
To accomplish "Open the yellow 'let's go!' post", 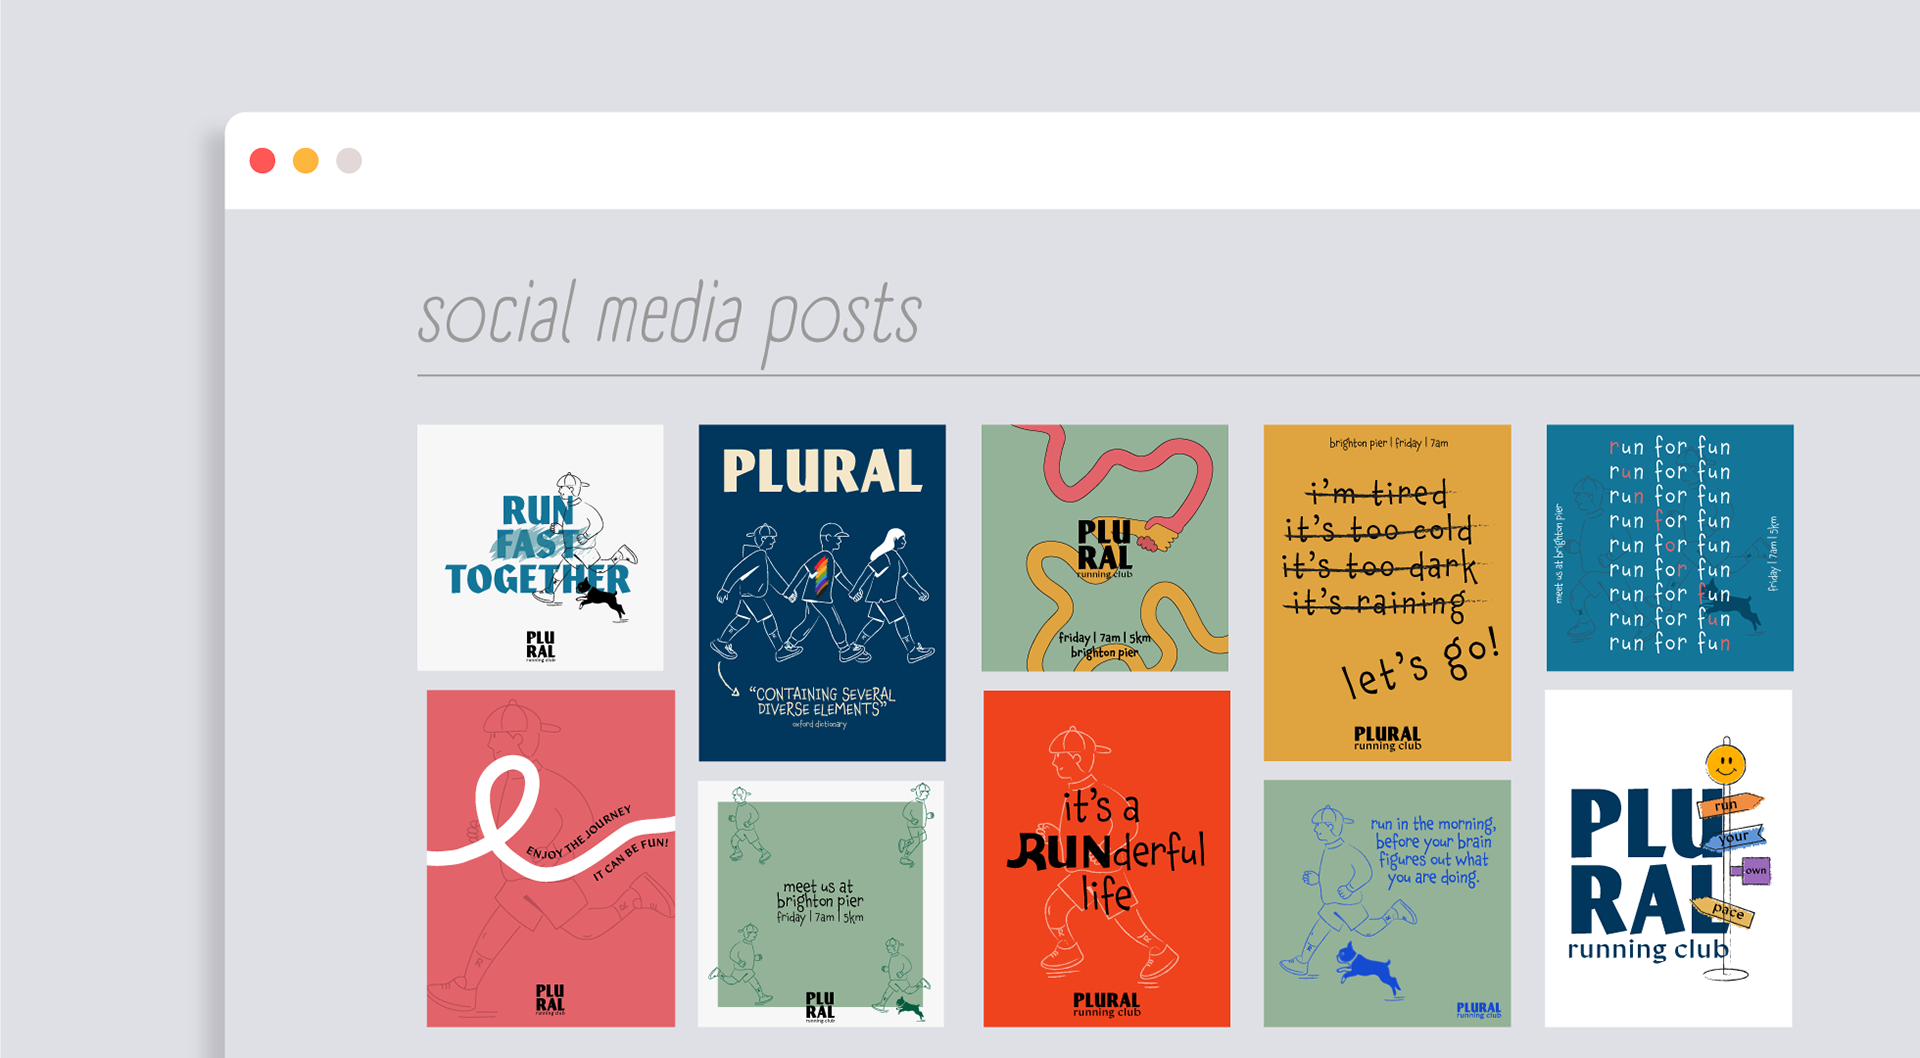I will click(x=1387, y=593).
